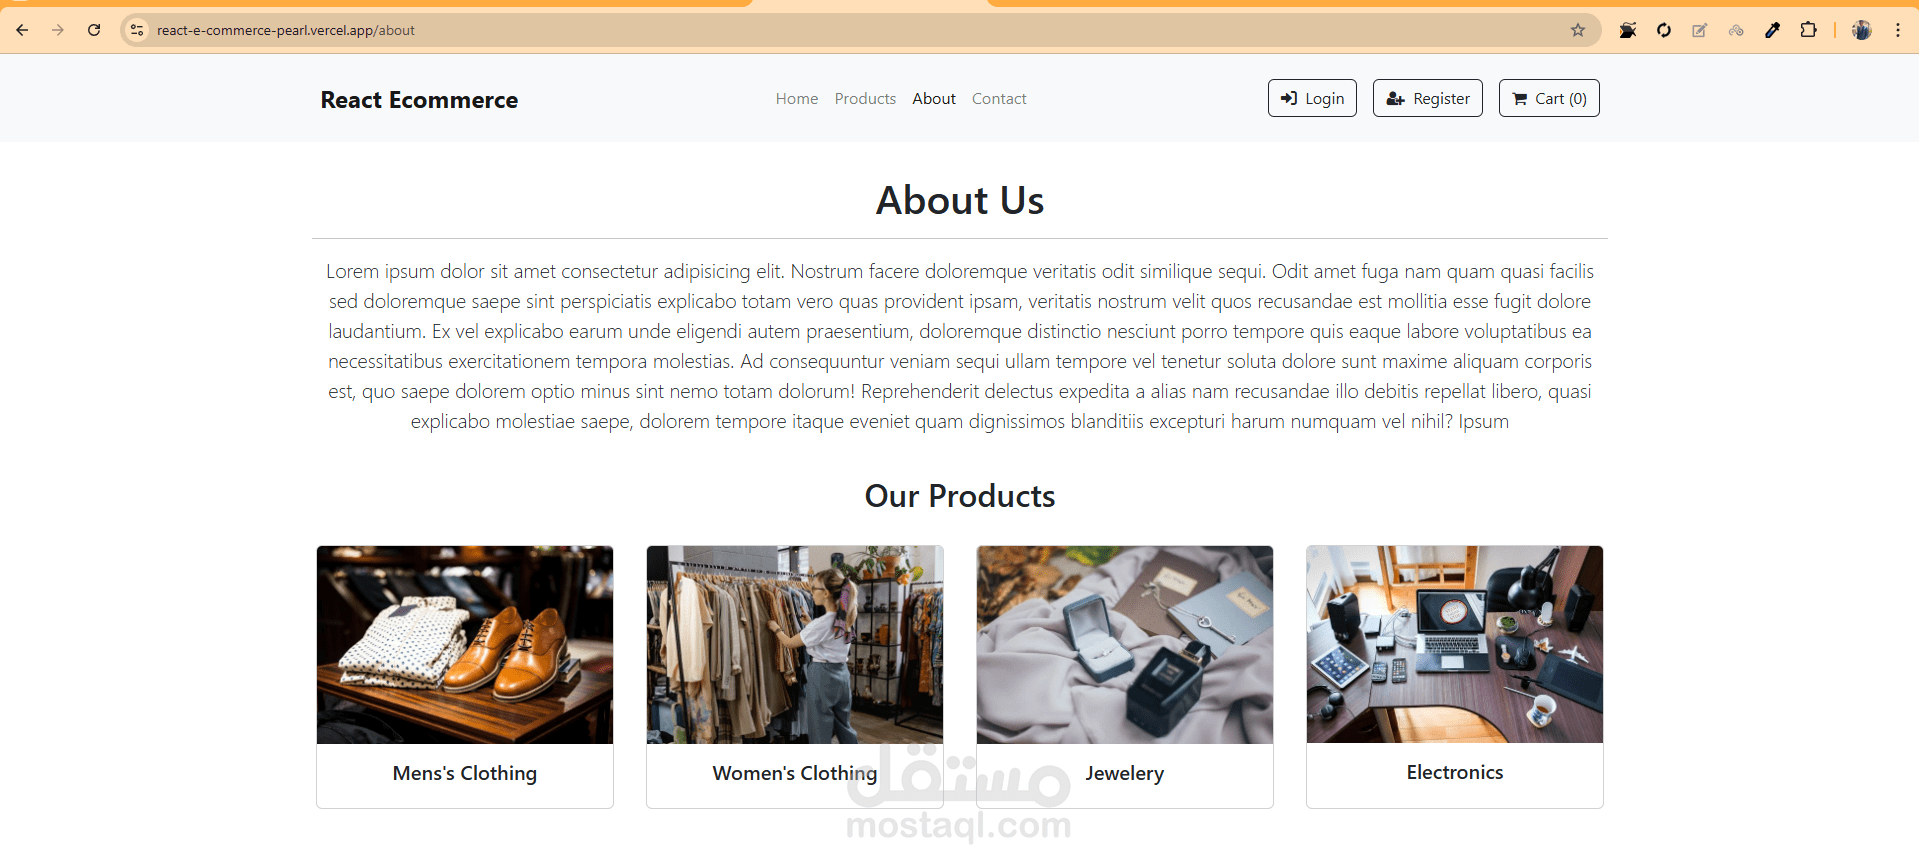Select the Jewelery product image

coord(1125,645)
